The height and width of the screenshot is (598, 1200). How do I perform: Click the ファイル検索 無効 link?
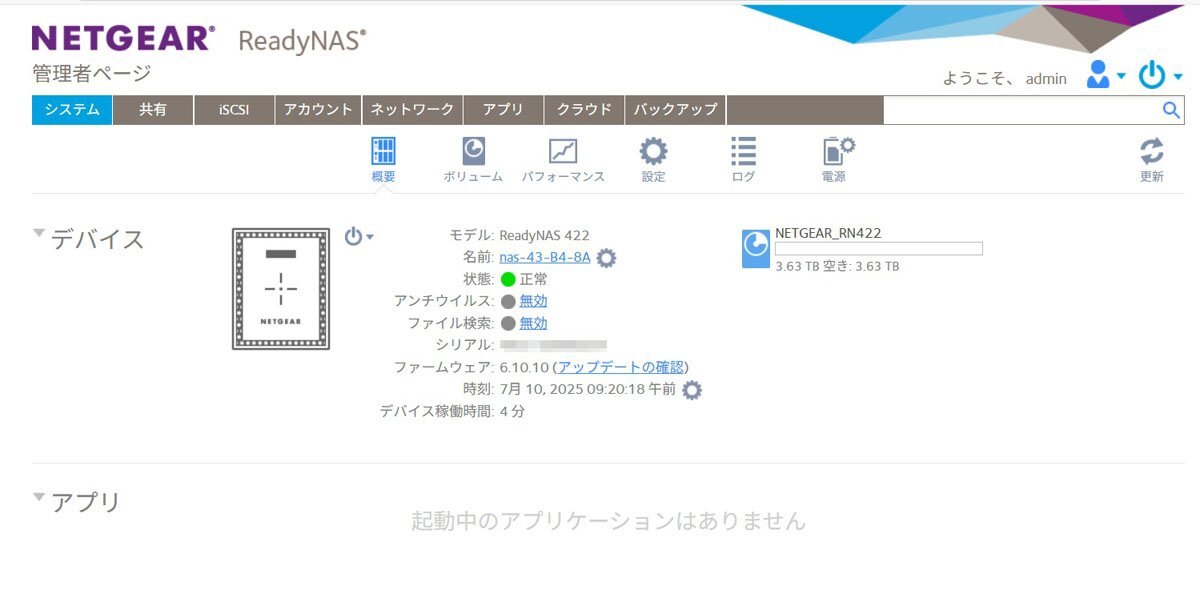pyautogui.click(x=533, y=323)
